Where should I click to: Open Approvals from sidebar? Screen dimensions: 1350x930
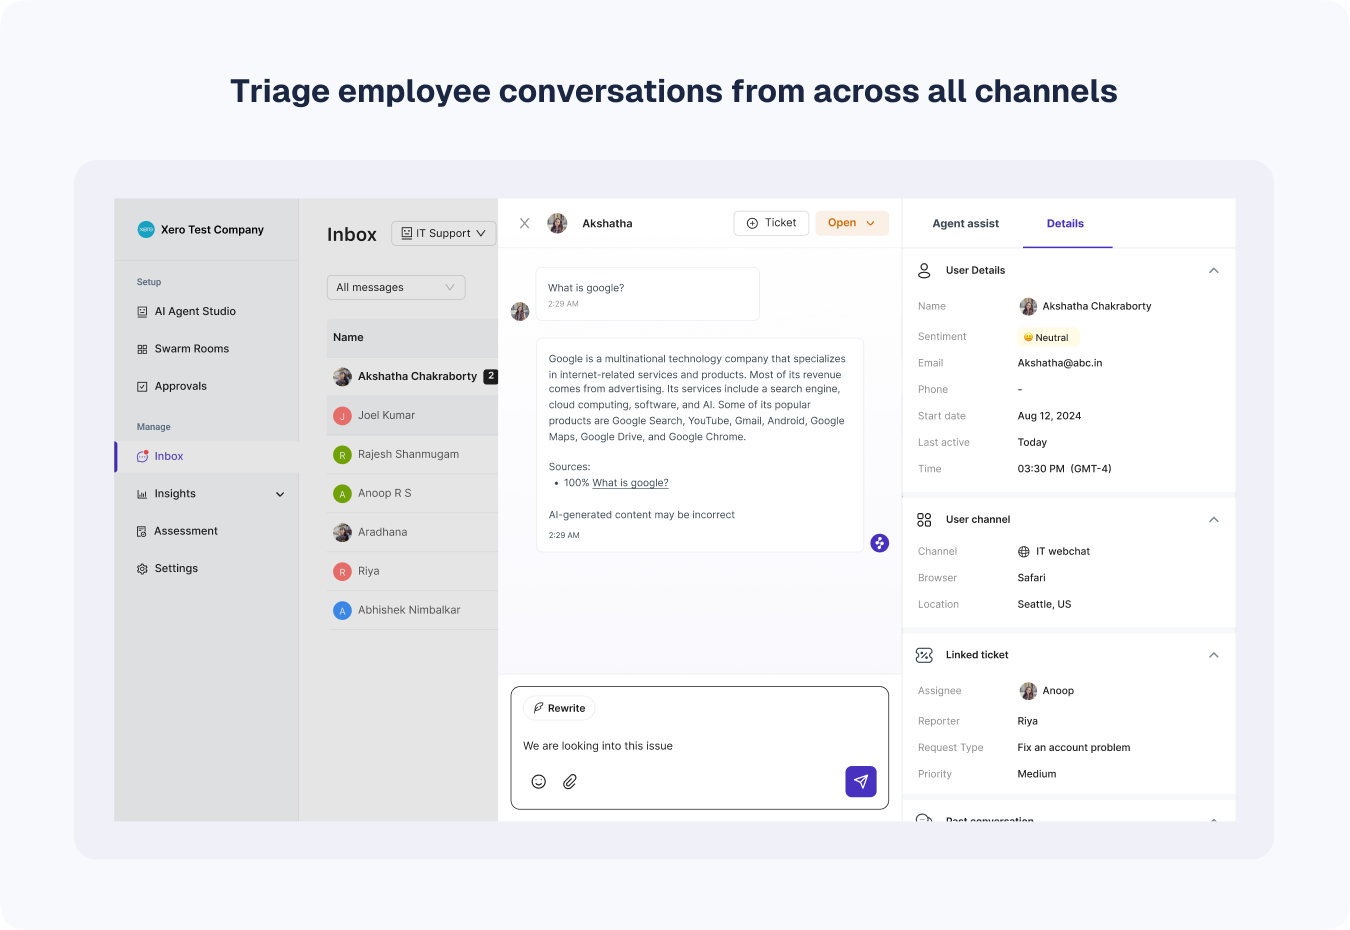[181, 386]
